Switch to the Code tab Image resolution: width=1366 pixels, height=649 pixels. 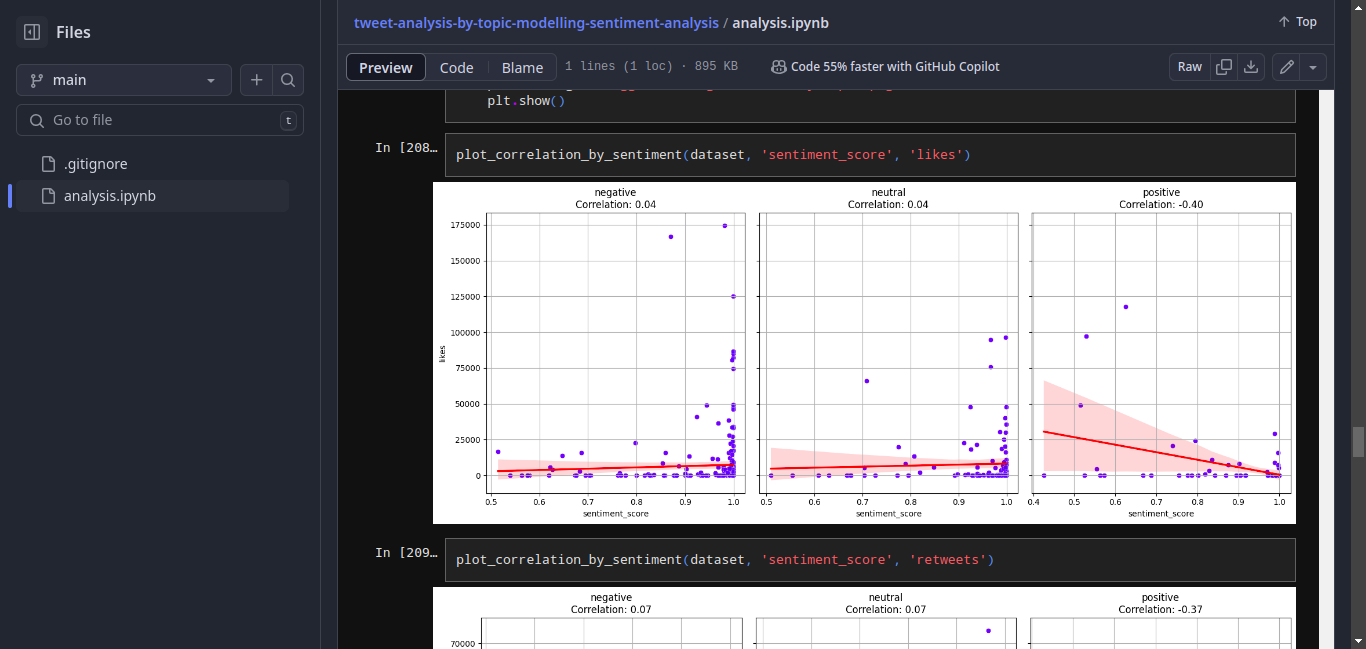click(x=456, y=67)
